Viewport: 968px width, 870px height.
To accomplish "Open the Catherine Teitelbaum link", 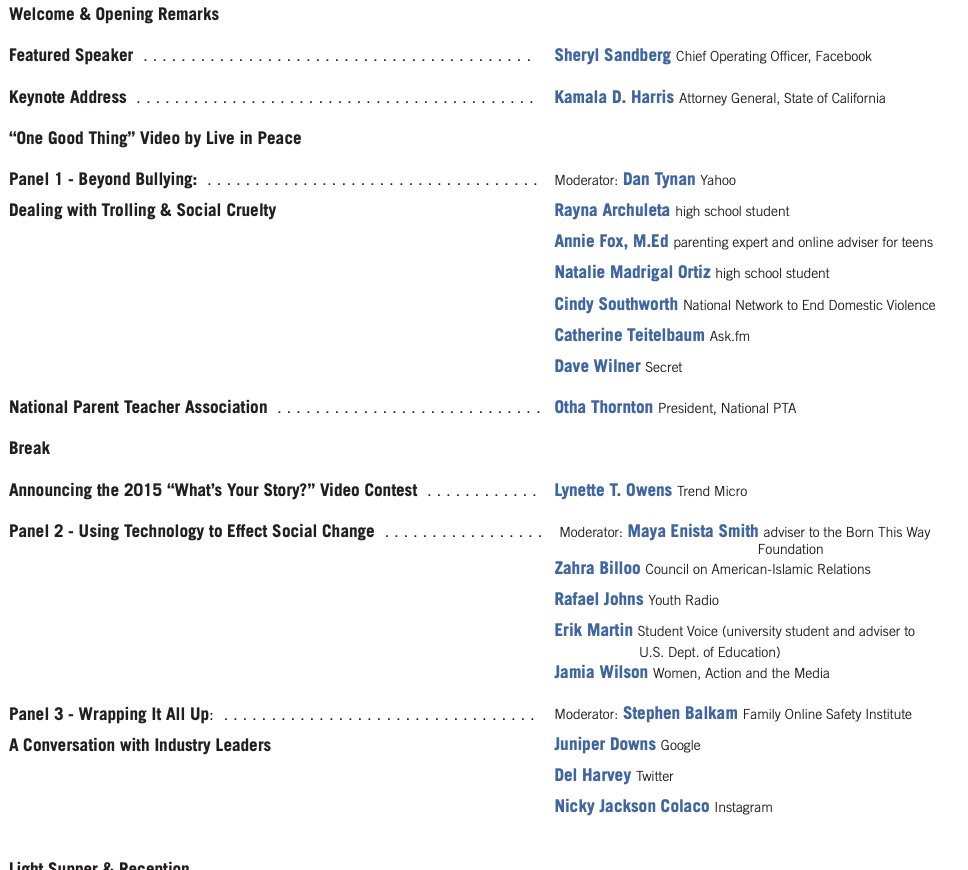I will pos(629,336).
